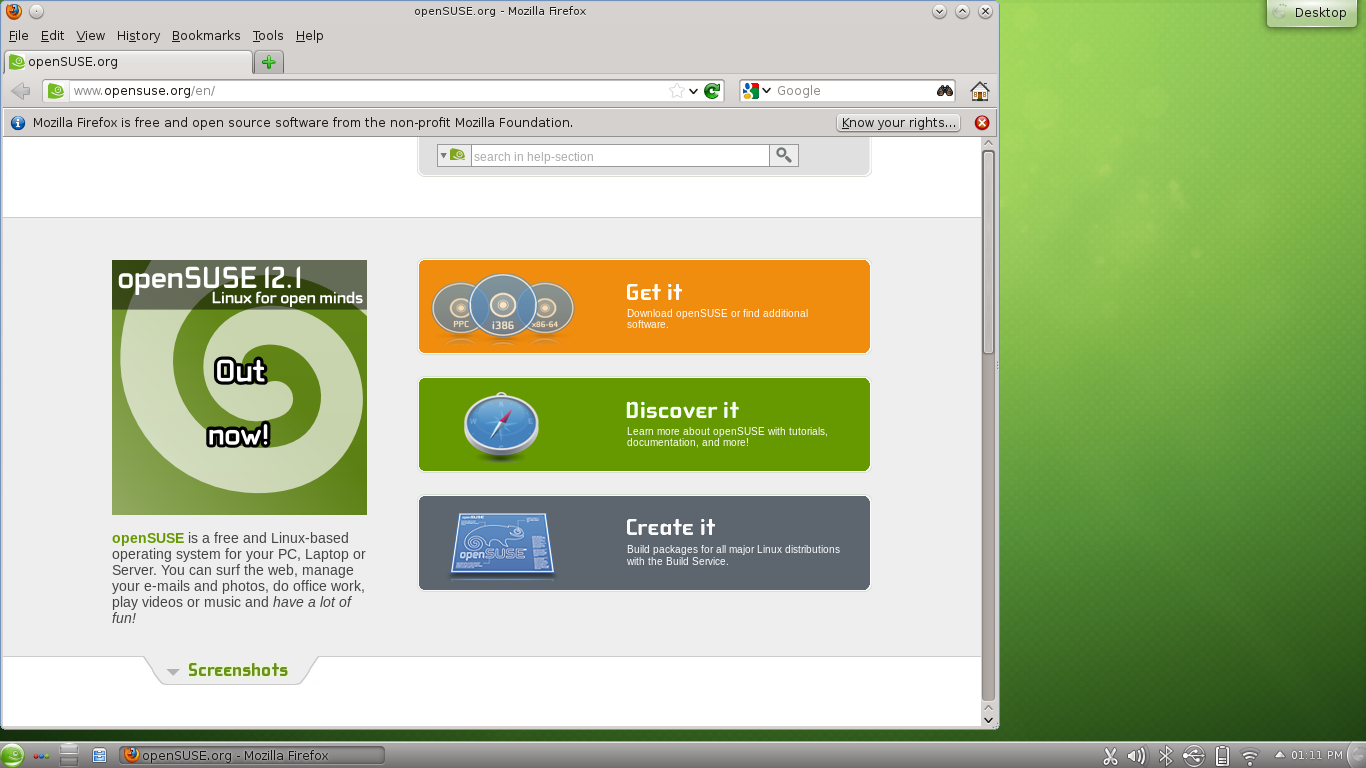Open the Bookmarks menu
The height and width of the screenshot is (768, 1366).
[x=206, y=36]
